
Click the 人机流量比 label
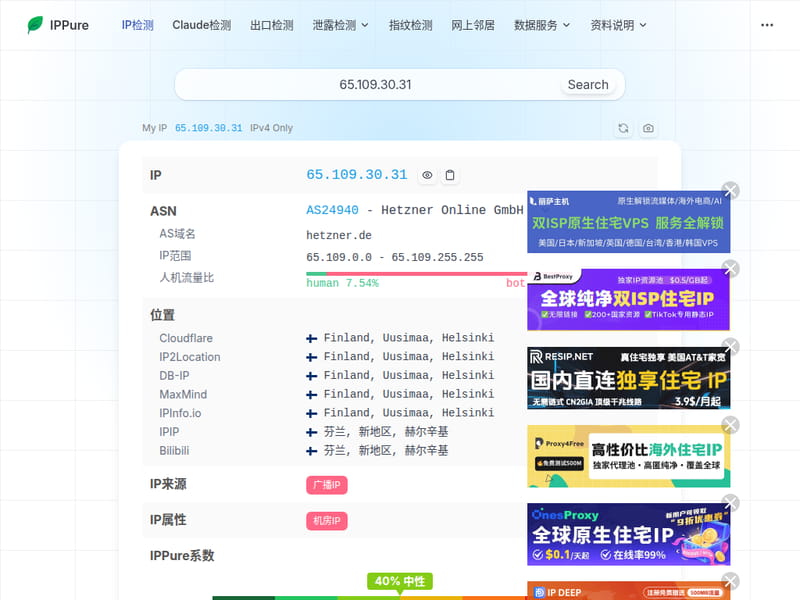tap(187, 278)
